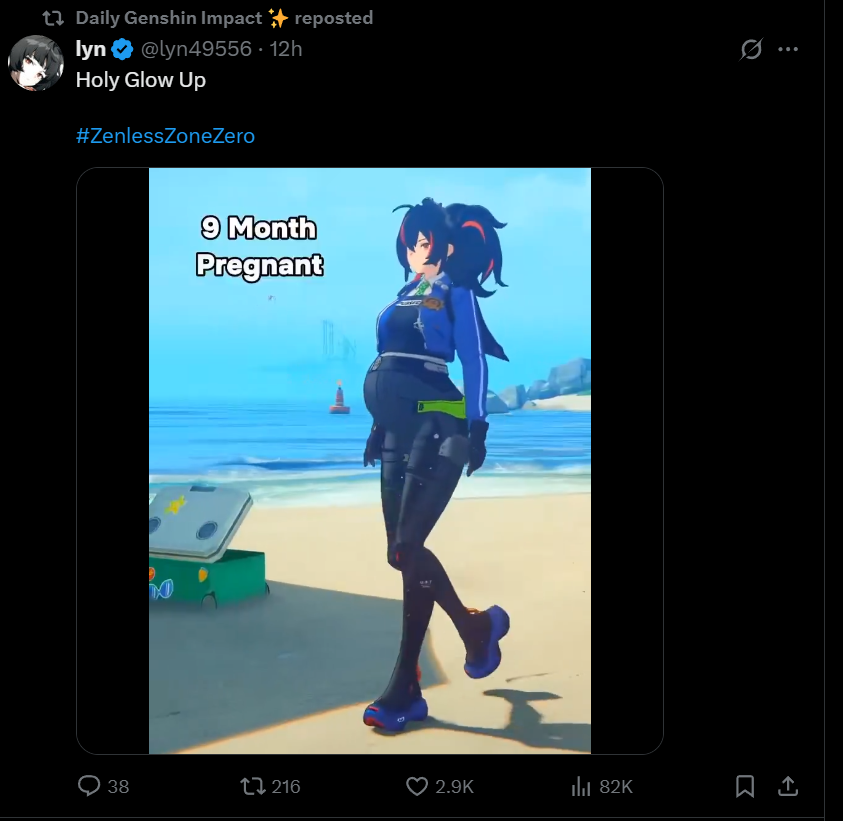Open the 12h timestamp link

285,49
